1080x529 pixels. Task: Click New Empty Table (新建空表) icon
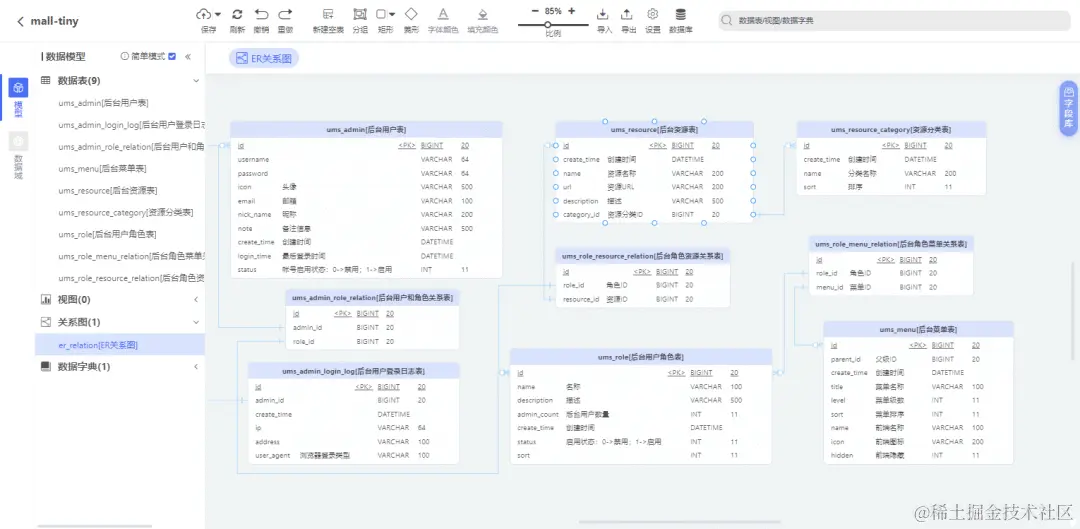coord(328,14)
